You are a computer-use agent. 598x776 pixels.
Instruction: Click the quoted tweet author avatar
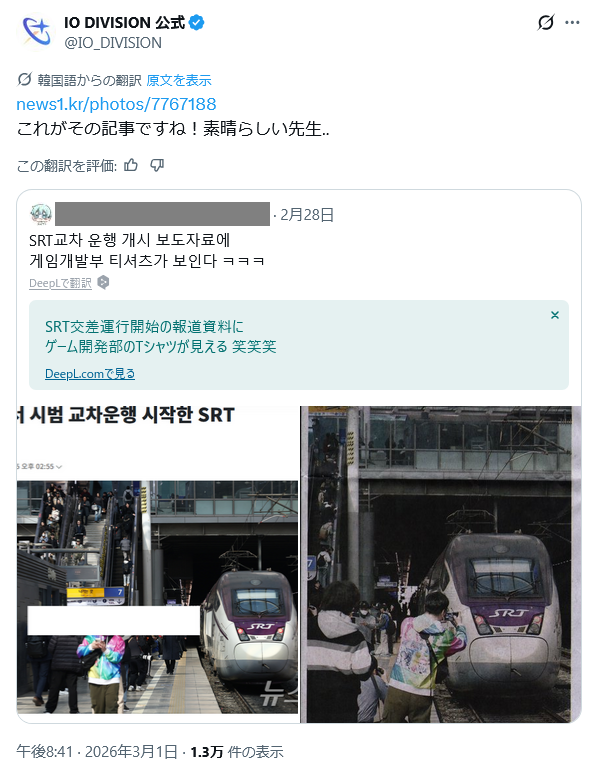tap(41, 214)
